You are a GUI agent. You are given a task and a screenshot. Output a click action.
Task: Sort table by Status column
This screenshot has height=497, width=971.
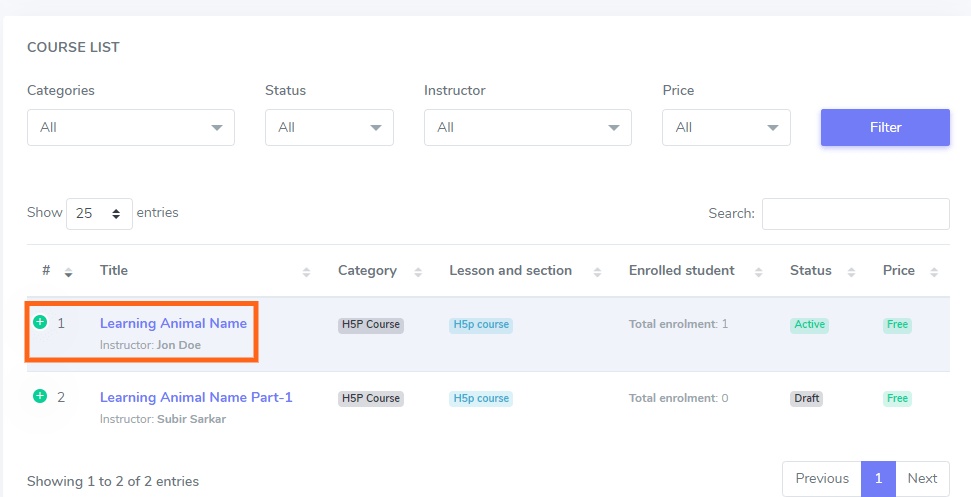851,271
